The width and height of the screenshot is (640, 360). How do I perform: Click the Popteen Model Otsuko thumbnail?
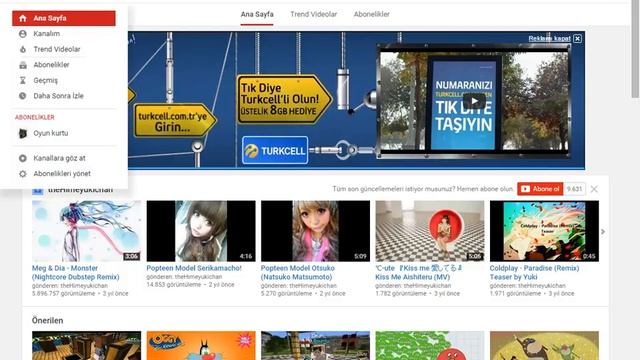(x=316, y=231)
